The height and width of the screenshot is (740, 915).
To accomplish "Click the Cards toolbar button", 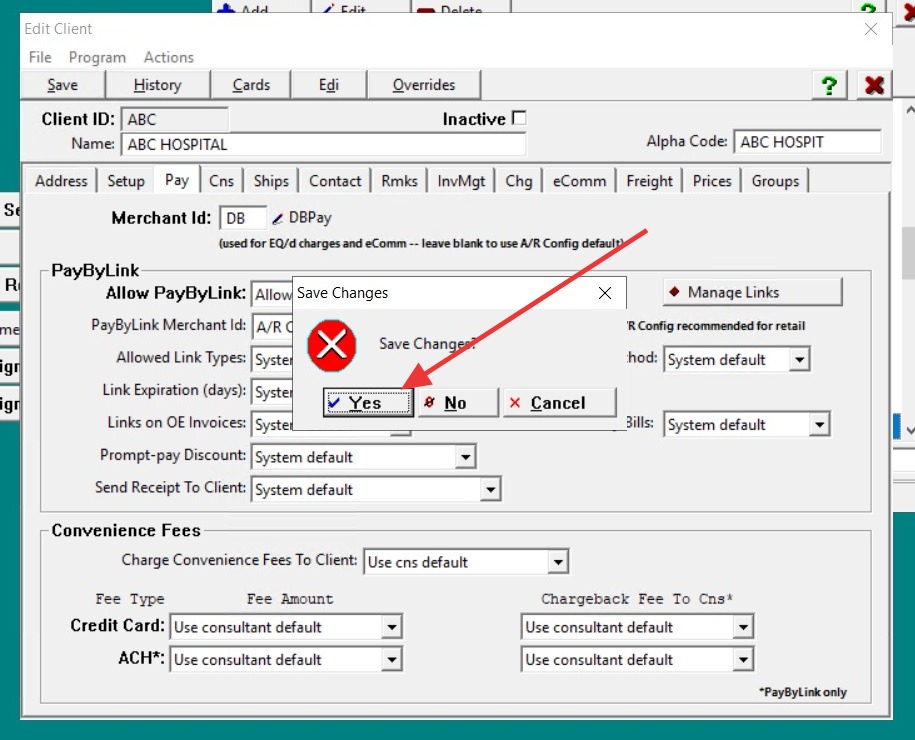I will tap(251, 85).
